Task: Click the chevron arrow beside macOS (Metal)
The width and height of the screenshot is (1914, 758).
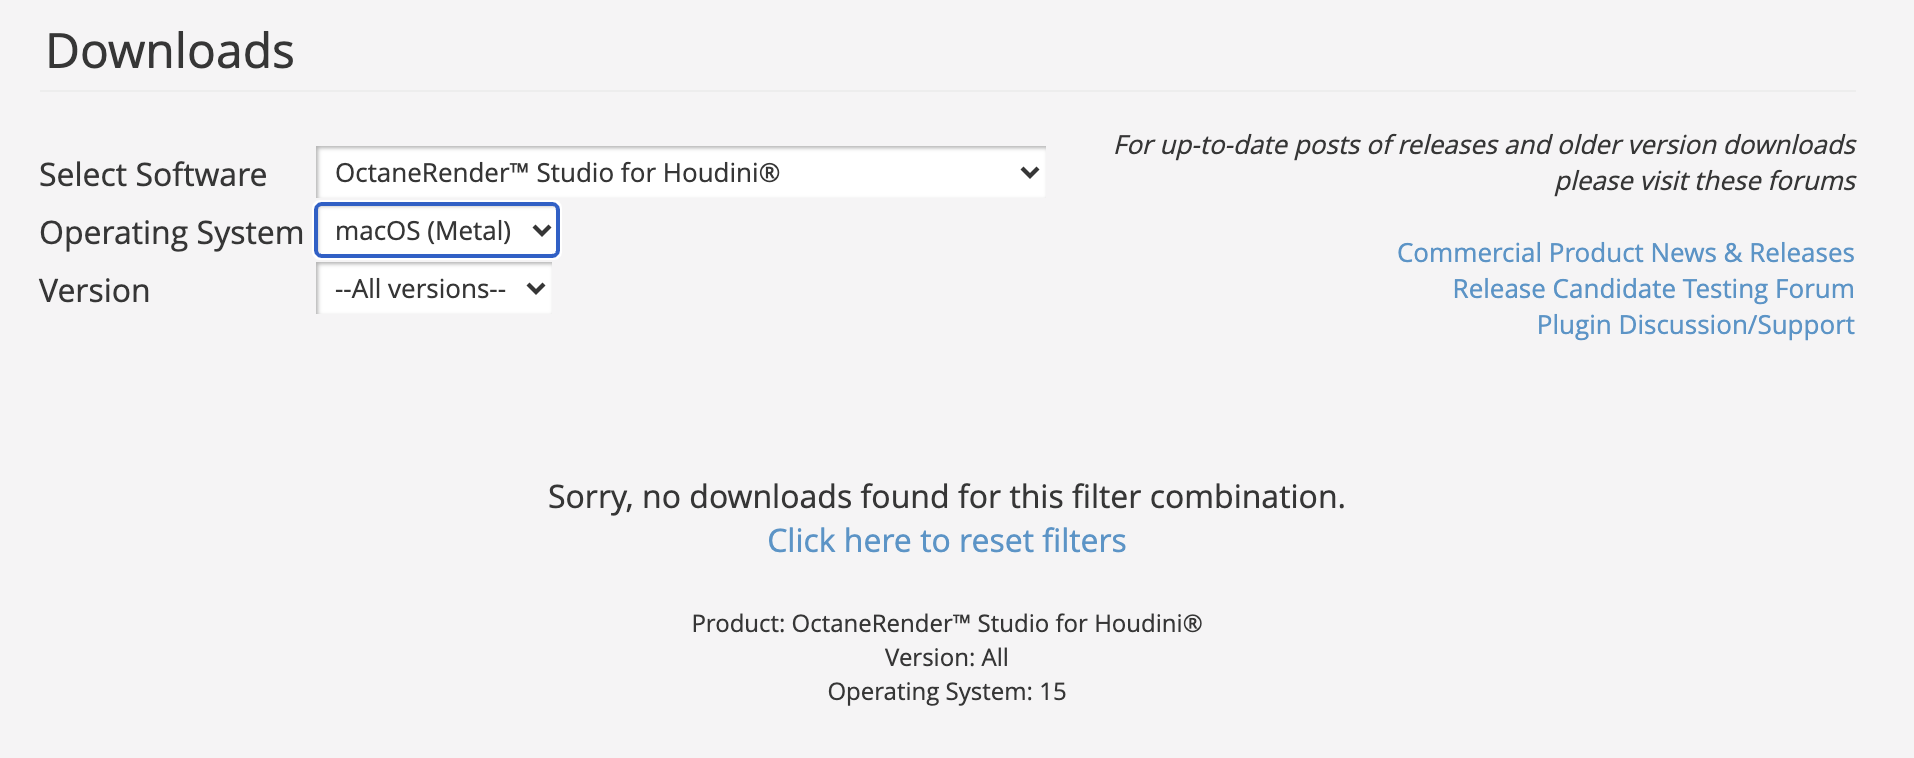Action: (541, 231)
